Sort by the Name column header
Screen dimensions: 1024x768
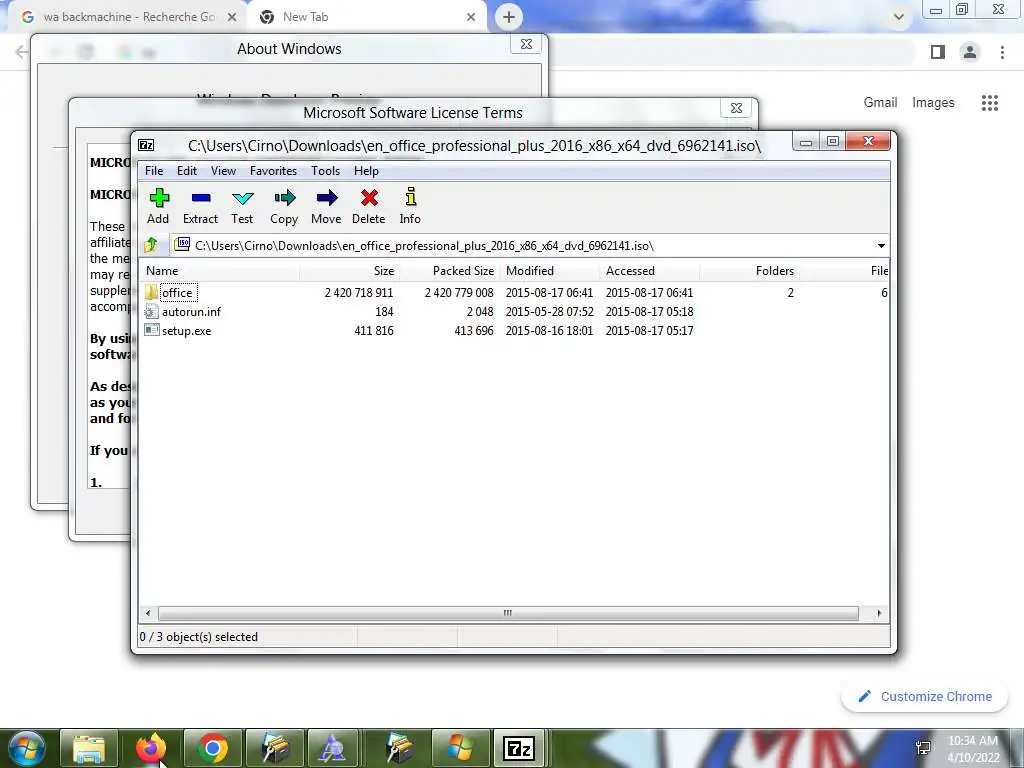(x=220, y=270)
